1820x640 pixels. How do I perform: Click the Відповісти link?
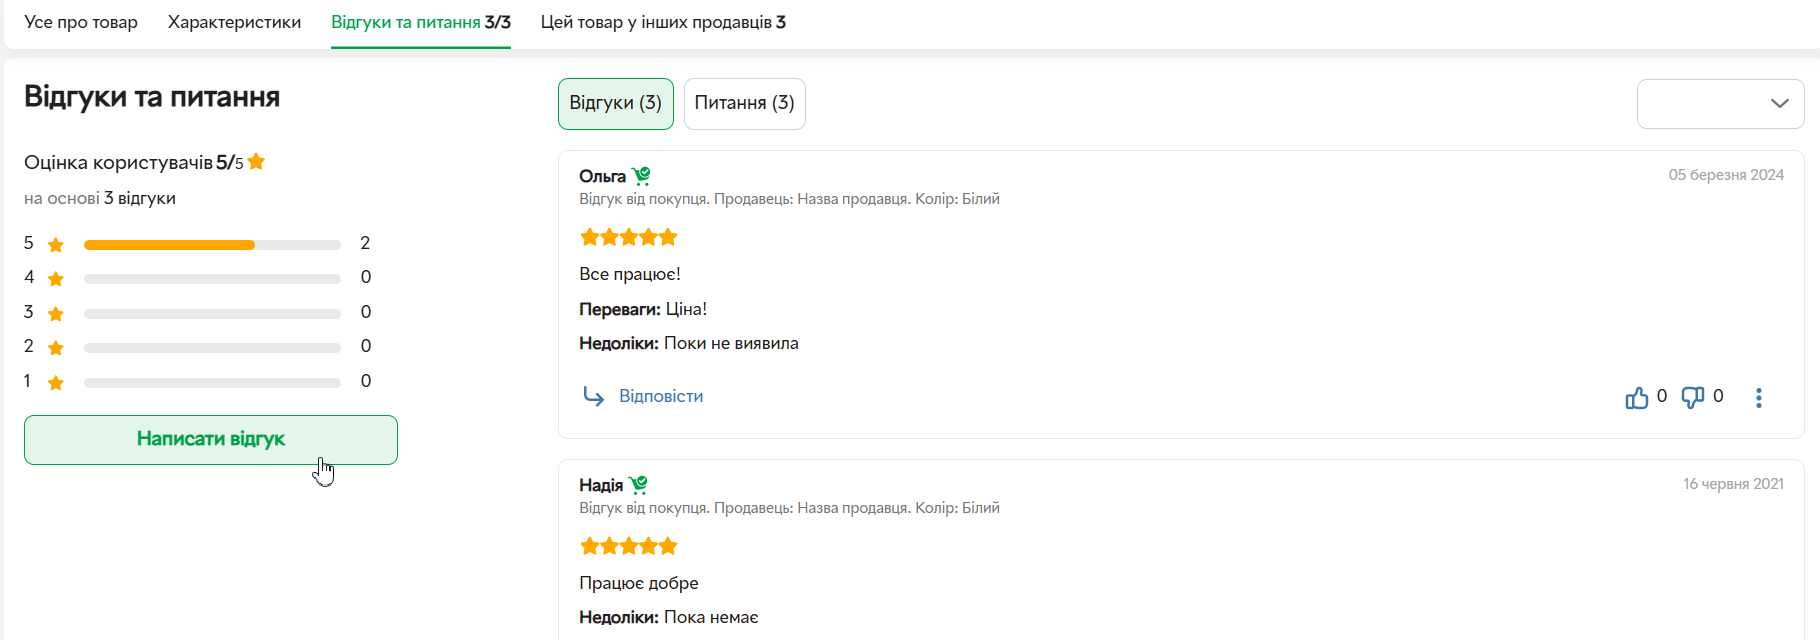661,396
